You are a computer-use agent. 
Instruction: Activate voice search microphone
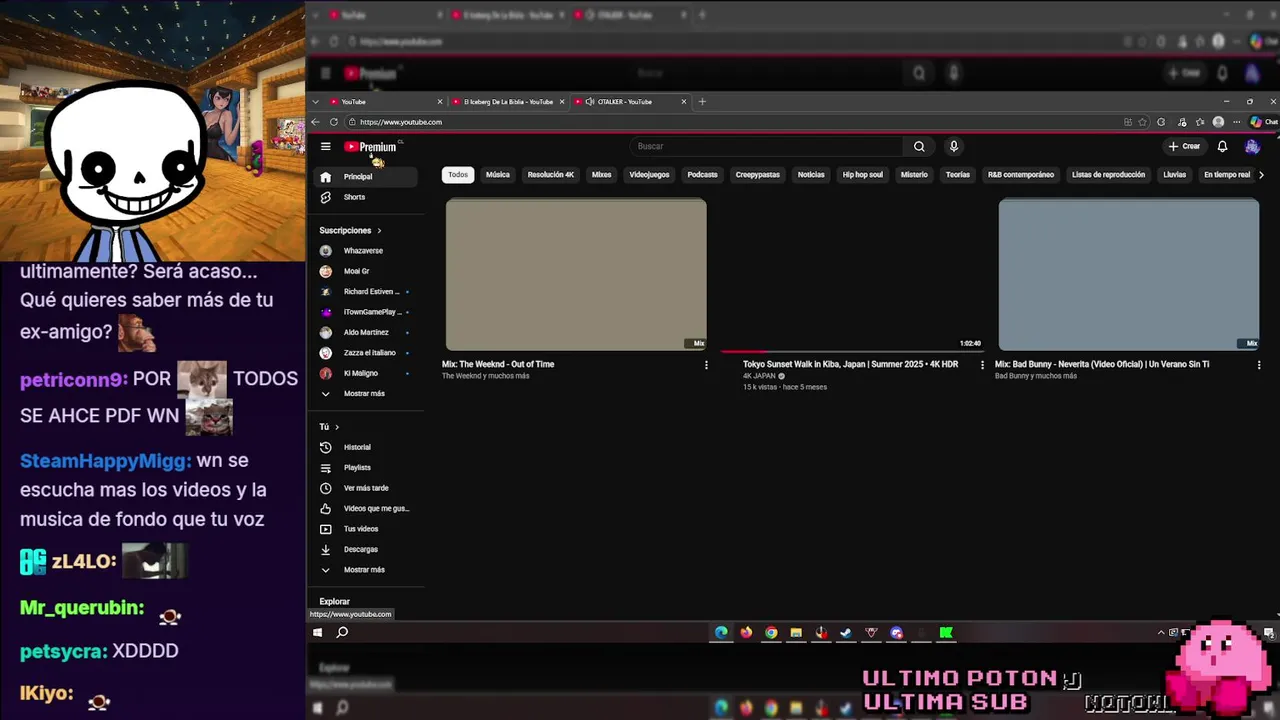[x=954, y=146]
